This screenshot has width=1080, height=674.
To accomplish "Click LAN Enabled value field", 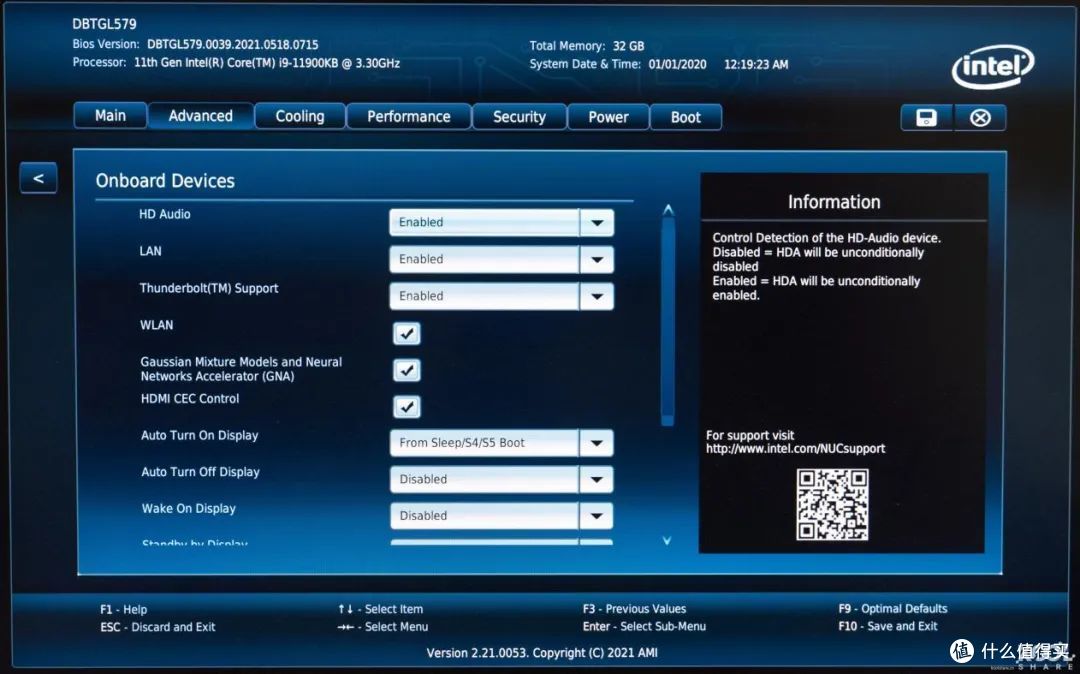I will [484, 260].
